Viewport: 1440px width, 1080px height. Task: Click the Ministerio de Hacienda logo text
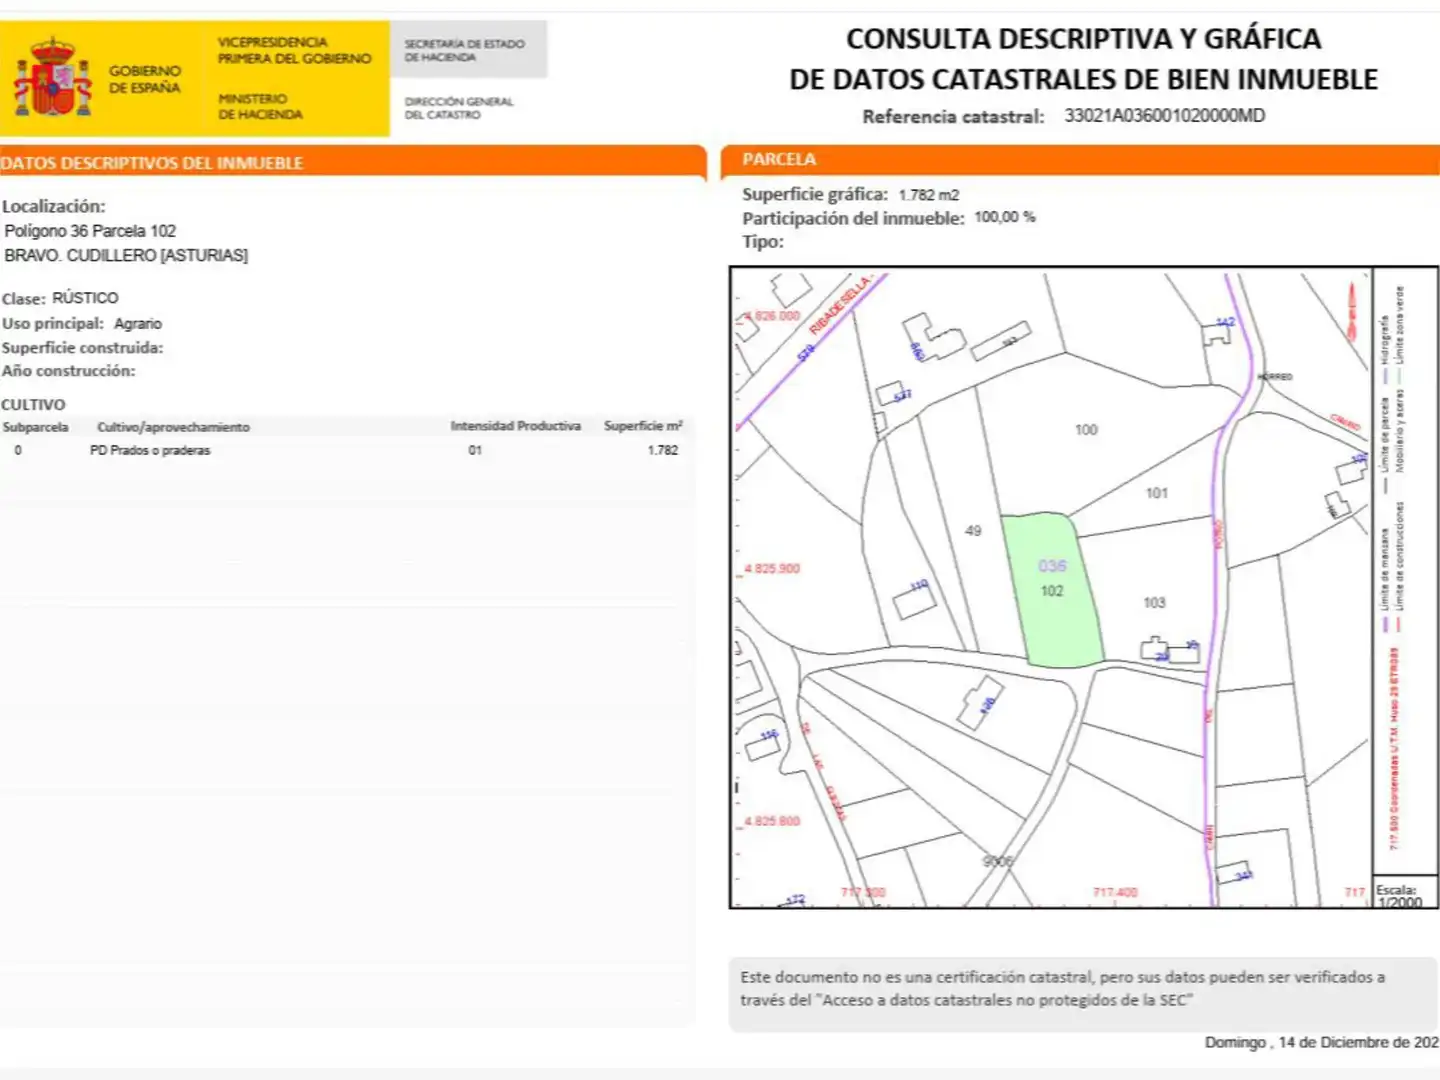pos(260,107)
